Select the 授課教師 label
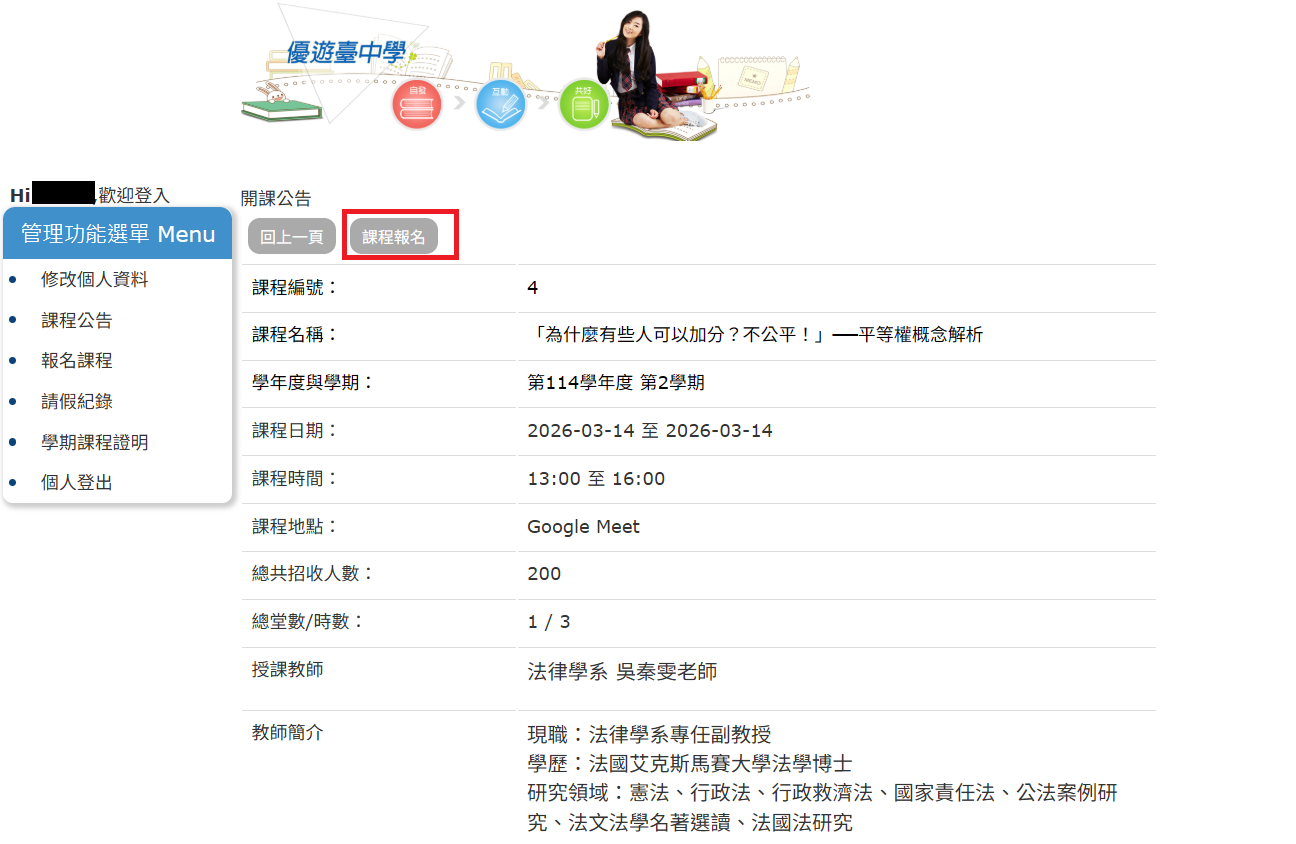1296x844 pixels. (288, 670)
